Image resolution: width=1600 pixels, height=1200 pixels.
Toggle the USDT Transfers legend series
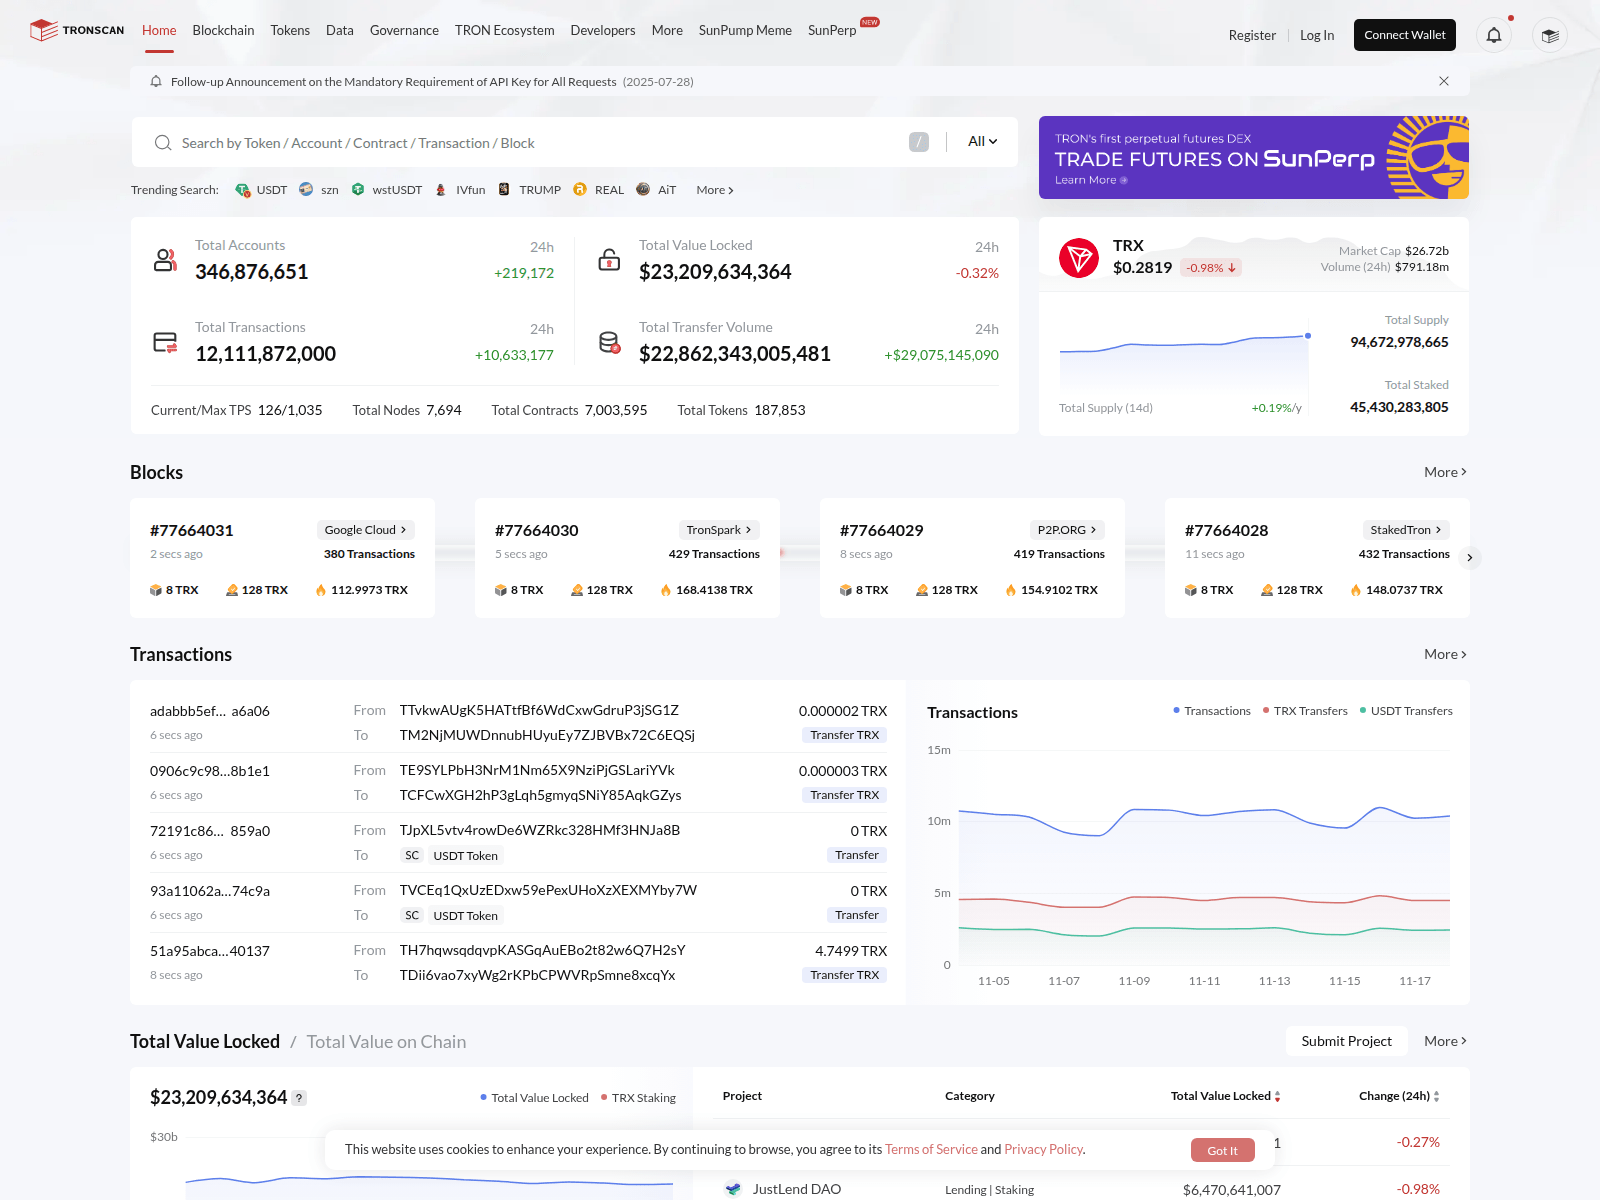(x=1406, y=711)
